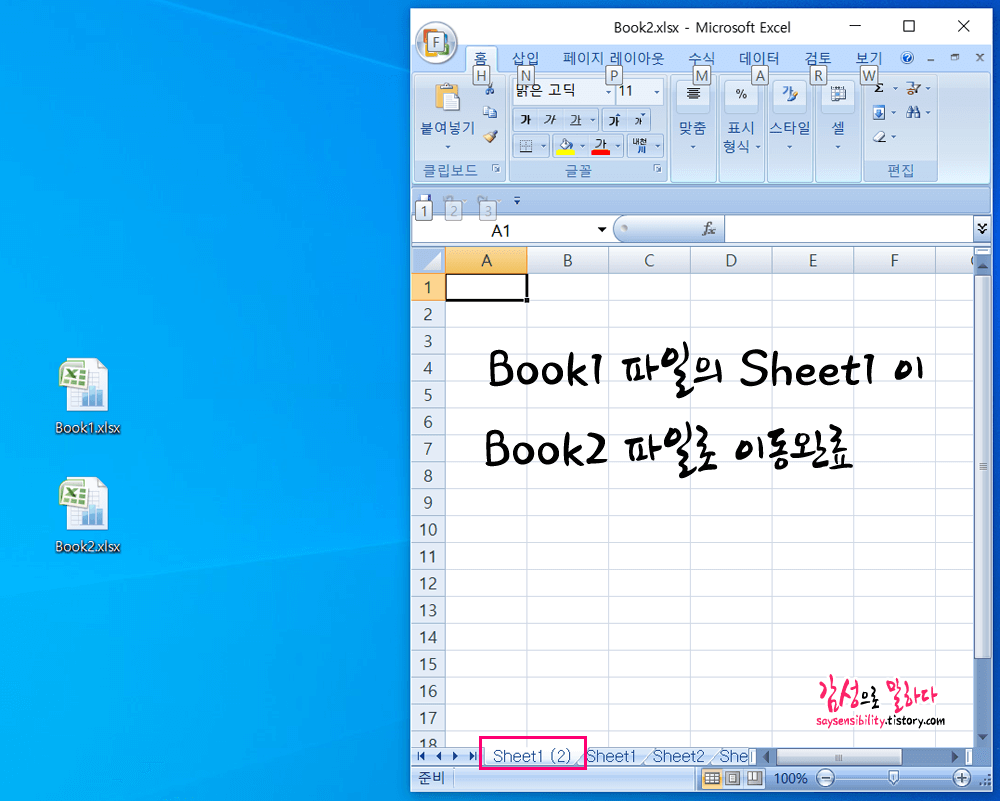Select column B header
The width and height of the screenshot is (1000, 801).
[x=568, y=260]
